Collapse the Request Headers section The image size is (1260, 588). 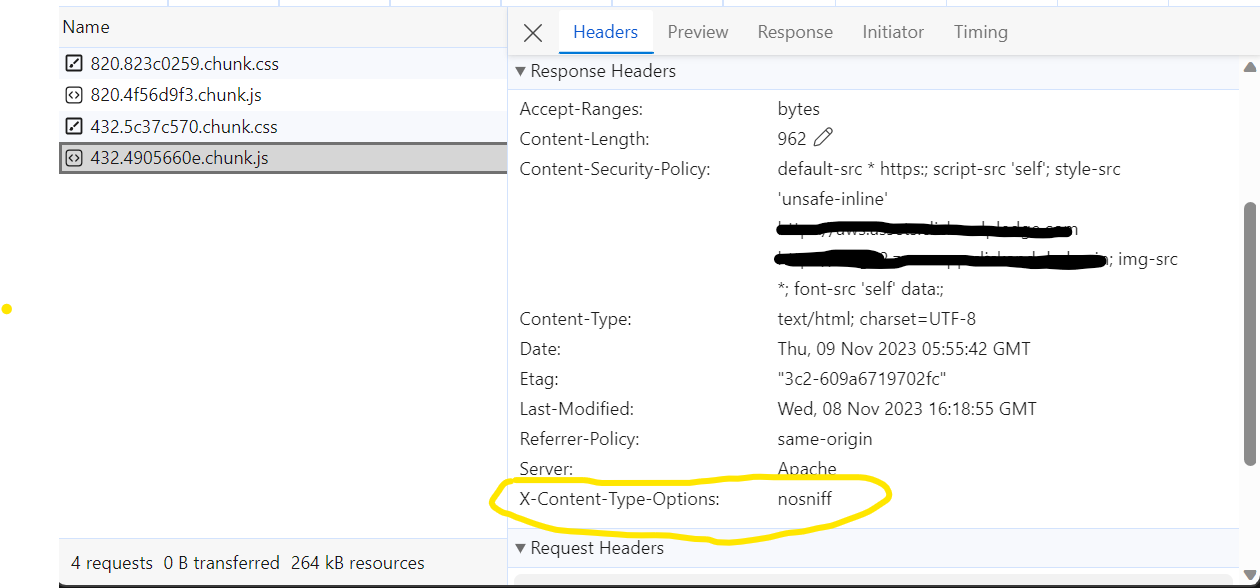(x=520, y=548)
